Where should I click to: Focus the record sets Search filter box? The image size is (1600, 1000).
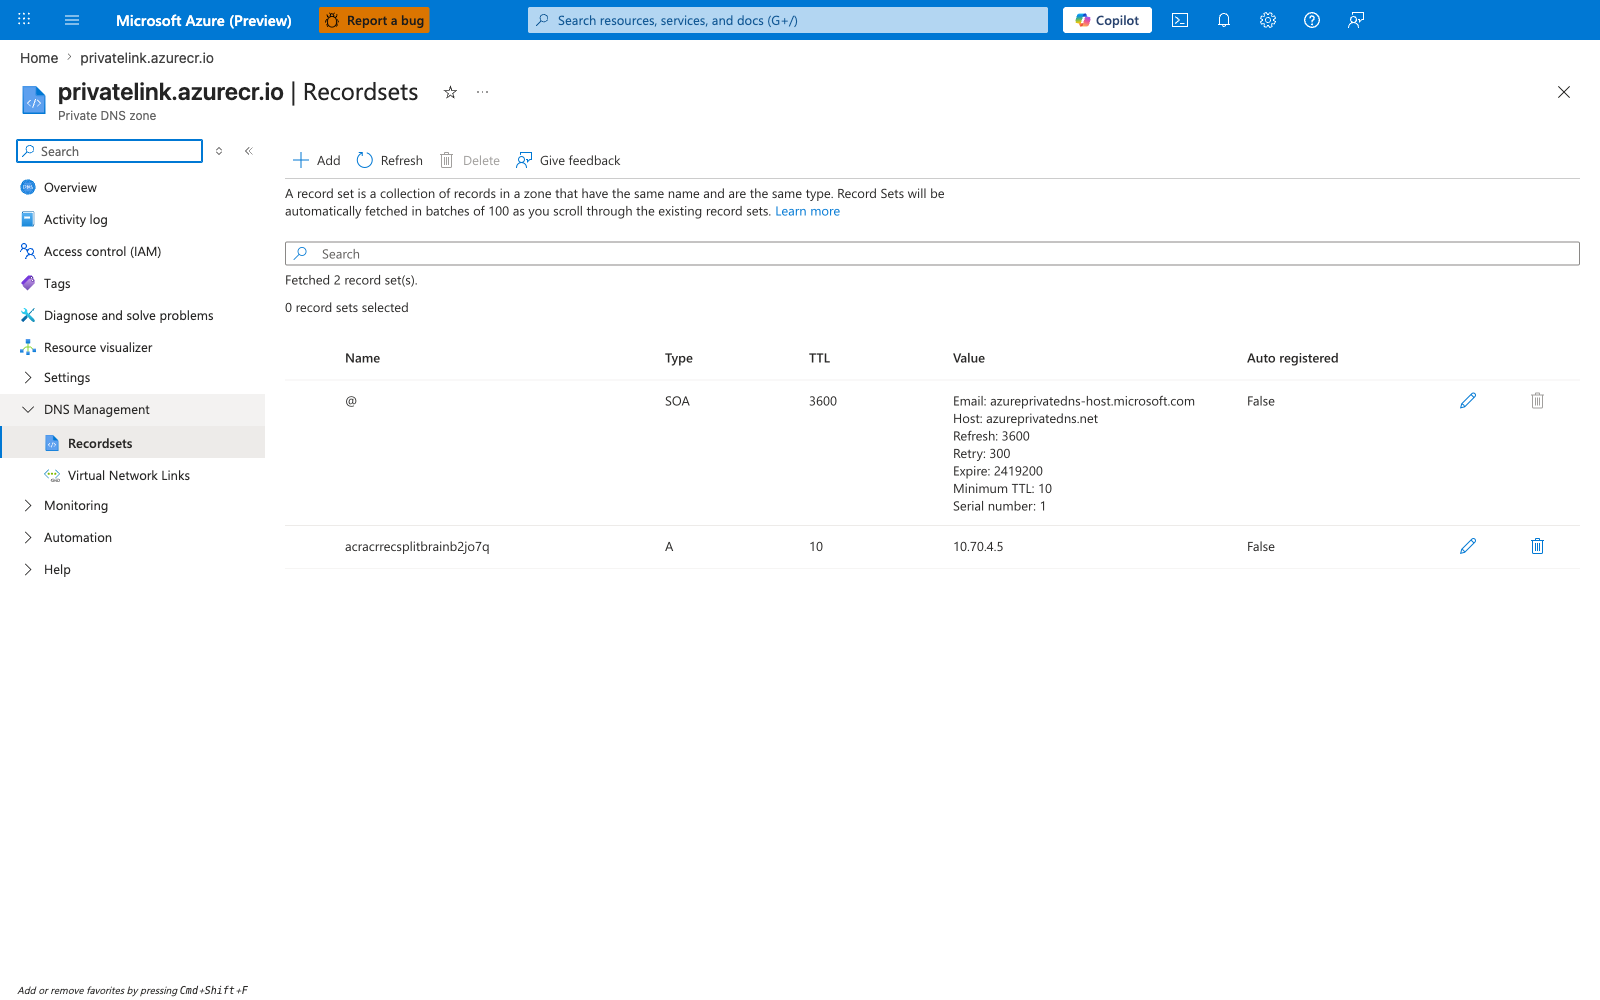pyautogui.click(x=932, y=254)
